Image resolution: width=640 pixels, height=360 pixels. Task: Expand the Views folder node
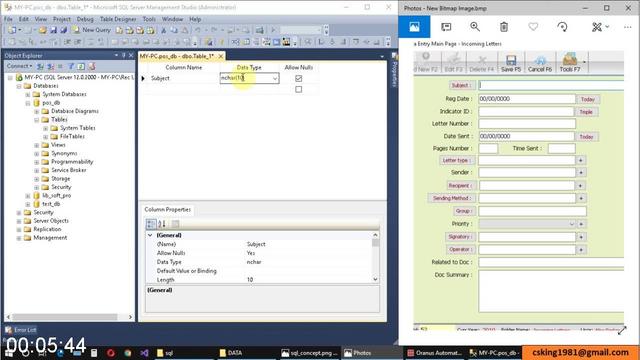(37, 145)
